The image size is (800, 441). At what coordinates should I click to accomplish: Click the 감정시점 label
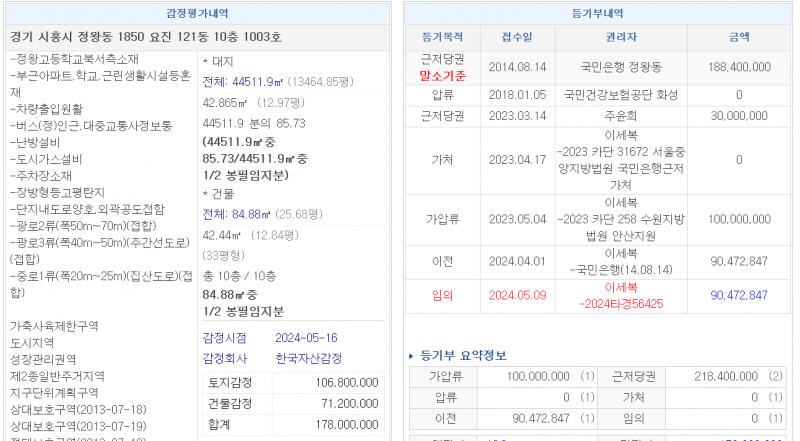click(225, 338)
